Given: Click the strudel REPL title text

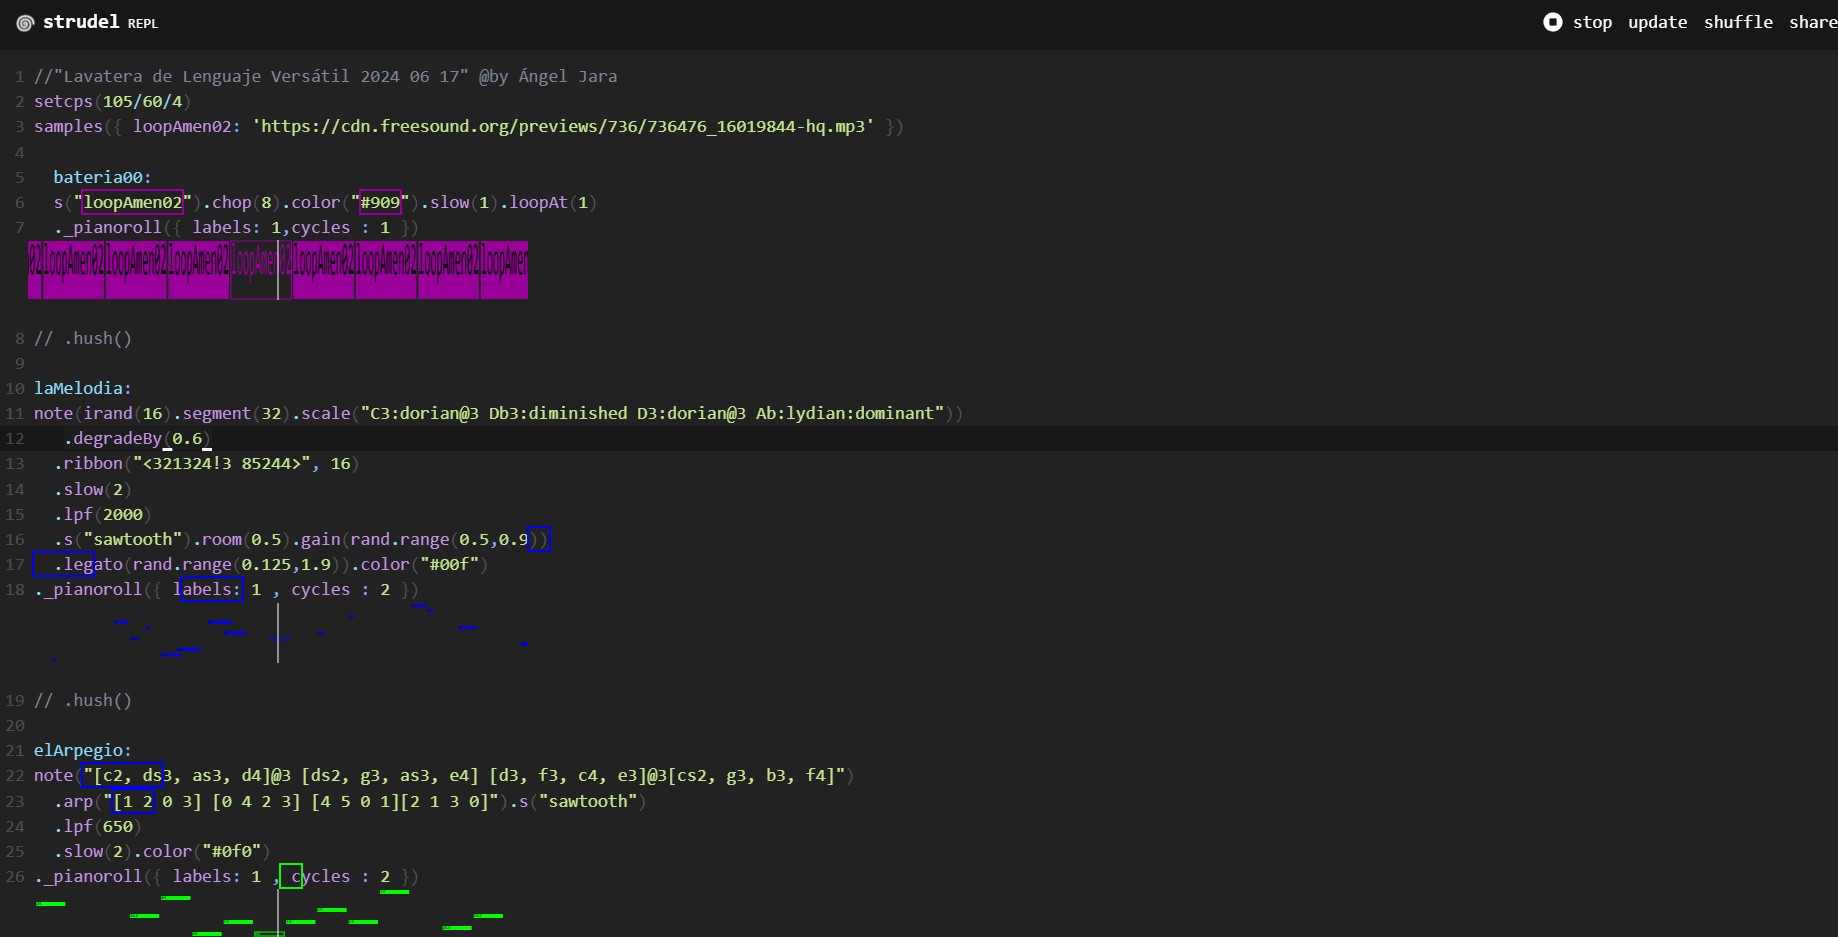Looking at the screenshot, I should [100, 22].
